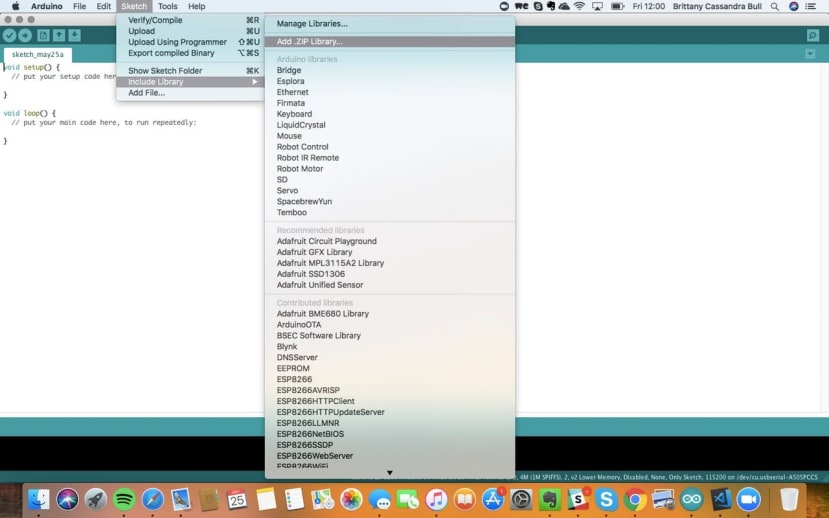Include the Esplora library
Screen dimensions: 829x518
pos(390,81)
